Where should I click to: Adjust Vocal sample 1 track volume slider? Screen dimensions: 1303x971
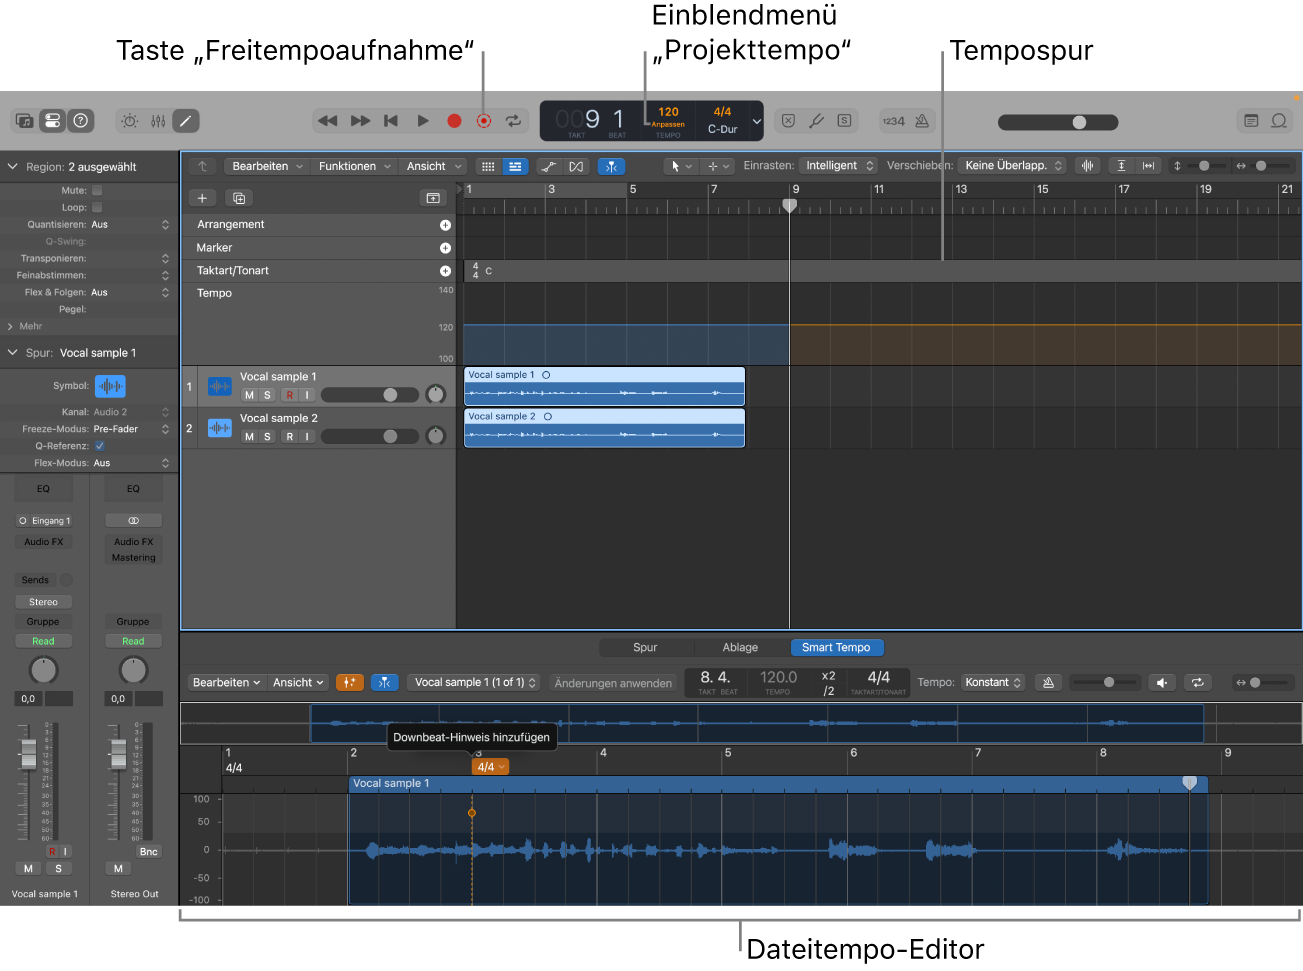pos(368,395)
